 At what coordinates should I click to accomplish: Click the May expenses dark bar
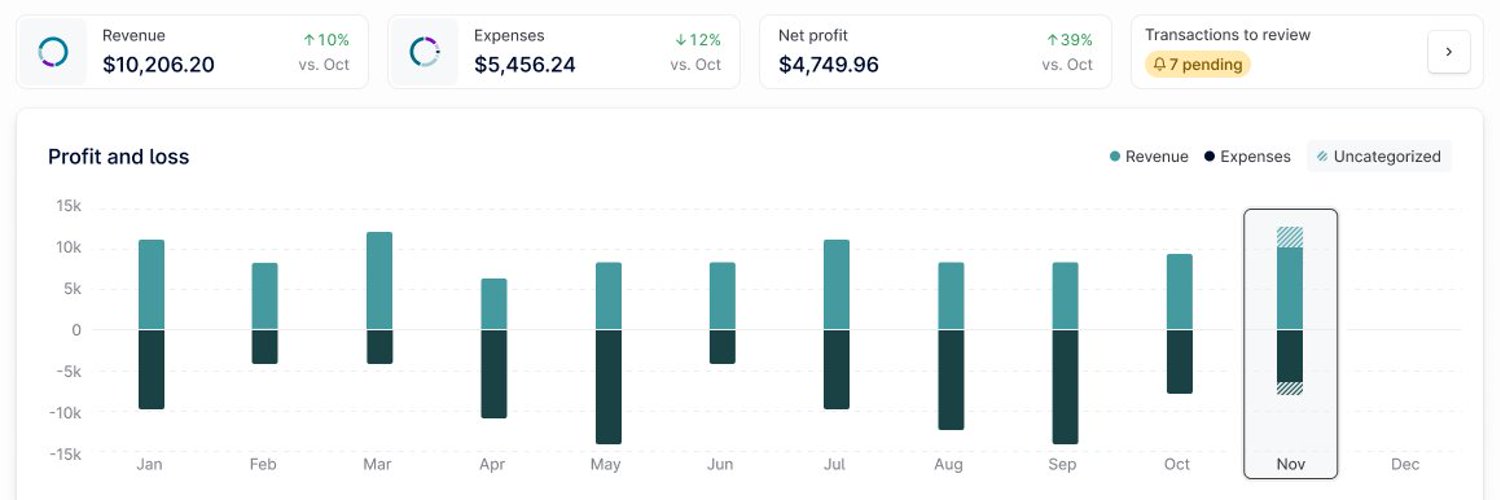[608, 387]
